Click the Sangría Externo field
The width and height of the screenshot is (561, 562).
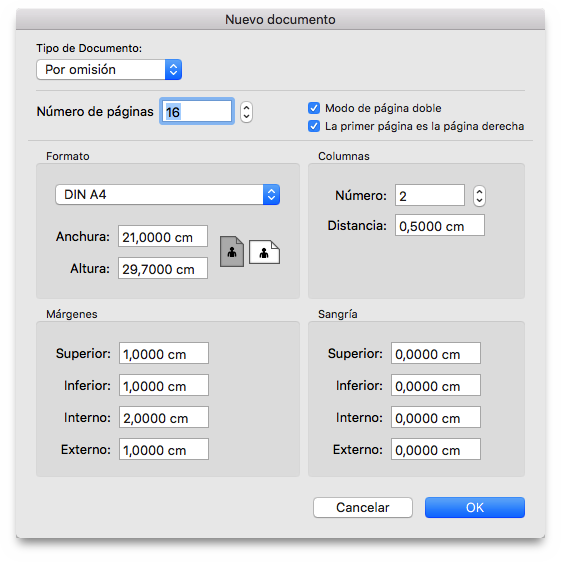coord(436,449)
